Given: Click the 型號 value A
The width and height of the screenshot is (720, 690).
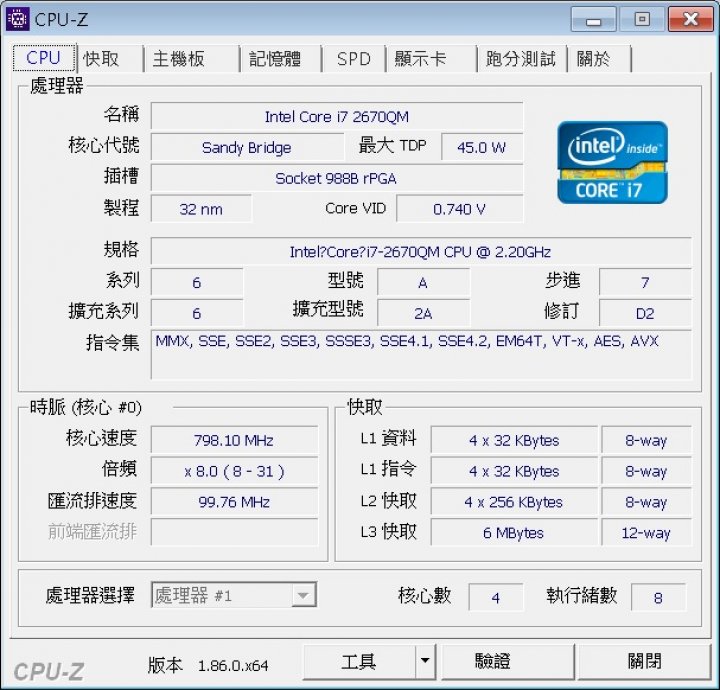Looking at the screenshot, I should (x=423, y=282).
